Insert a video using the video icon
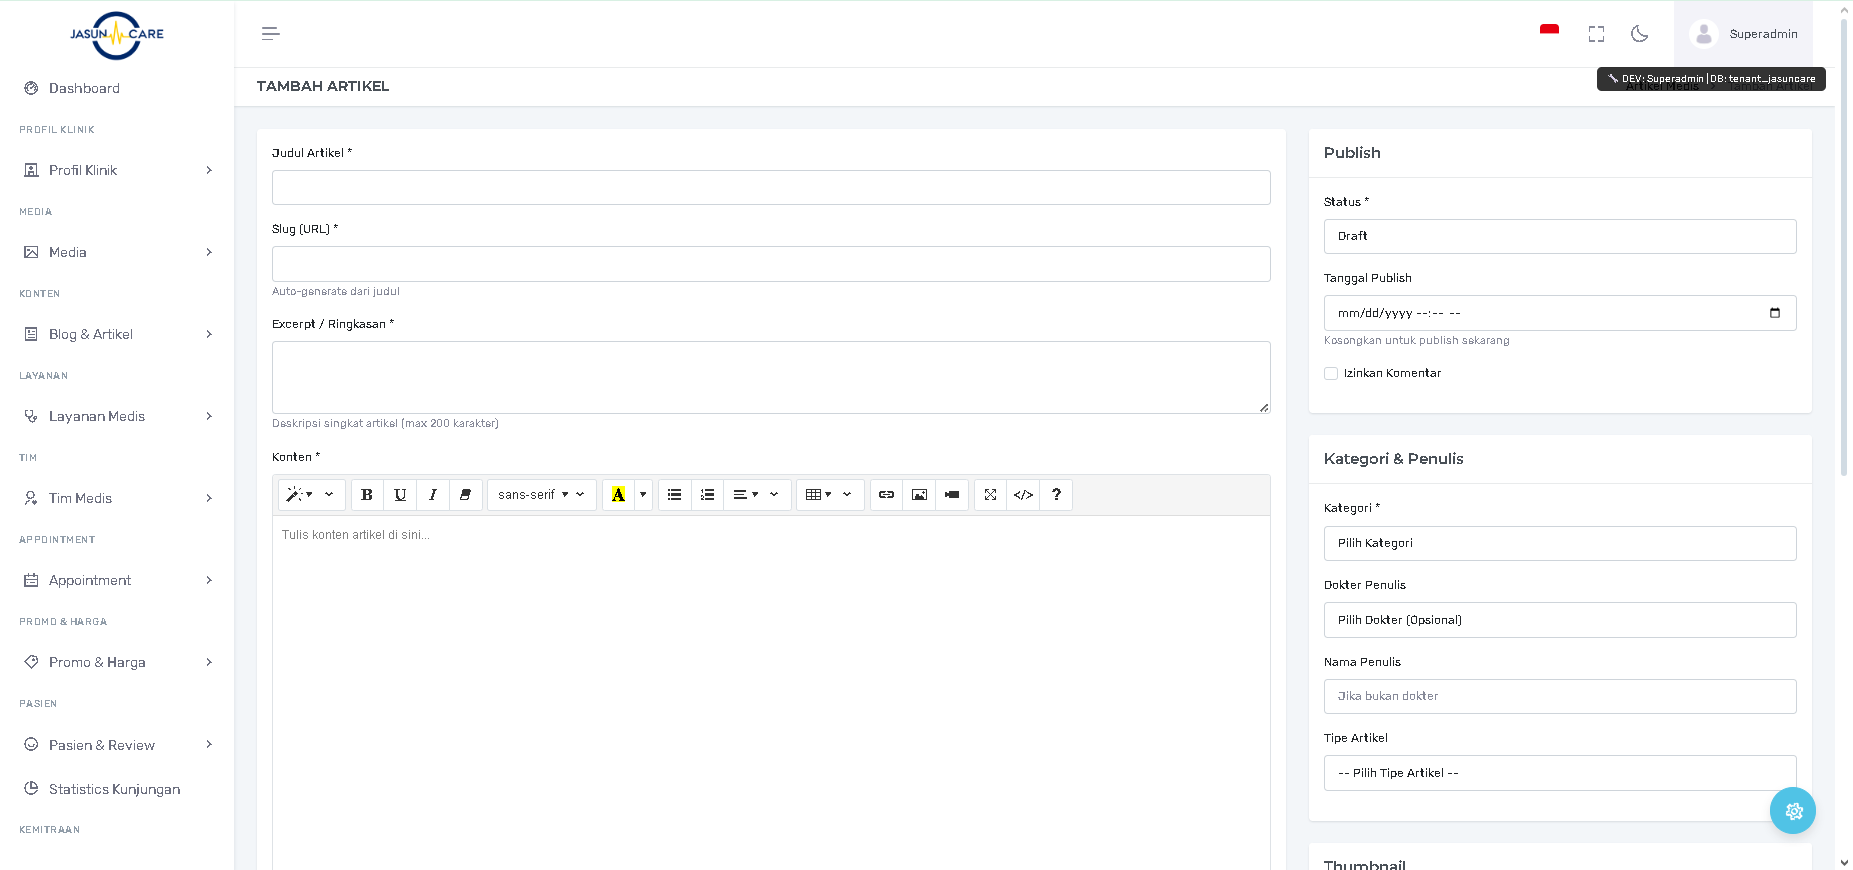The width and height of the screenshot is (1853, 870). [952, 495]
